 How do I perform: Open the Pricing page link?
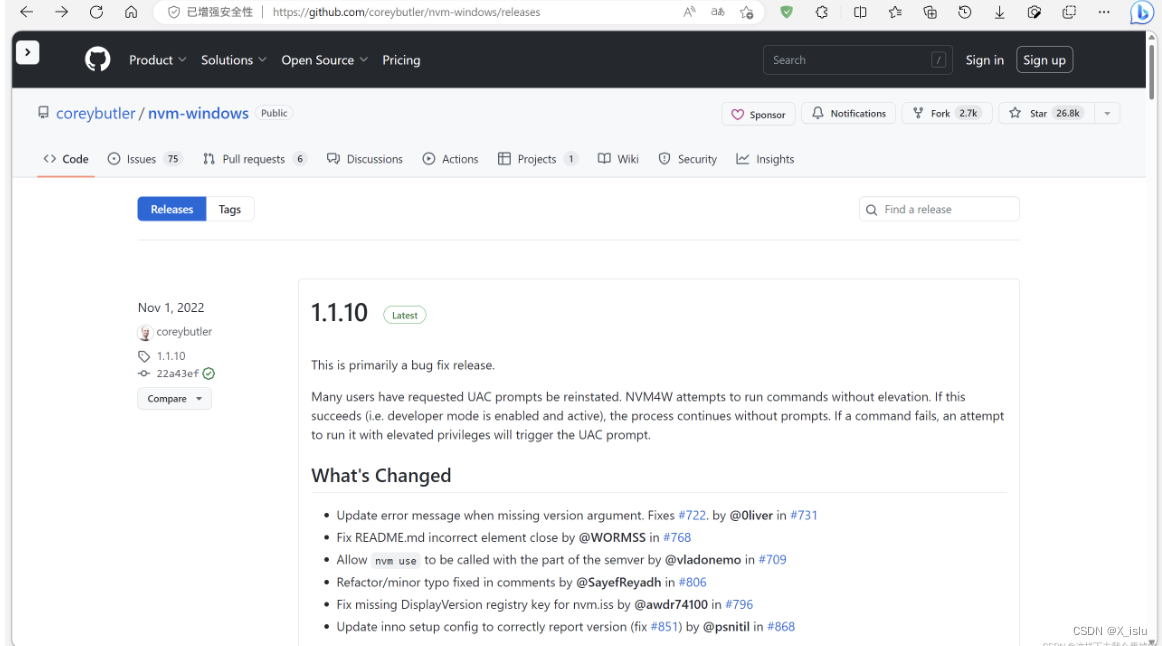(x=401, y=60)
